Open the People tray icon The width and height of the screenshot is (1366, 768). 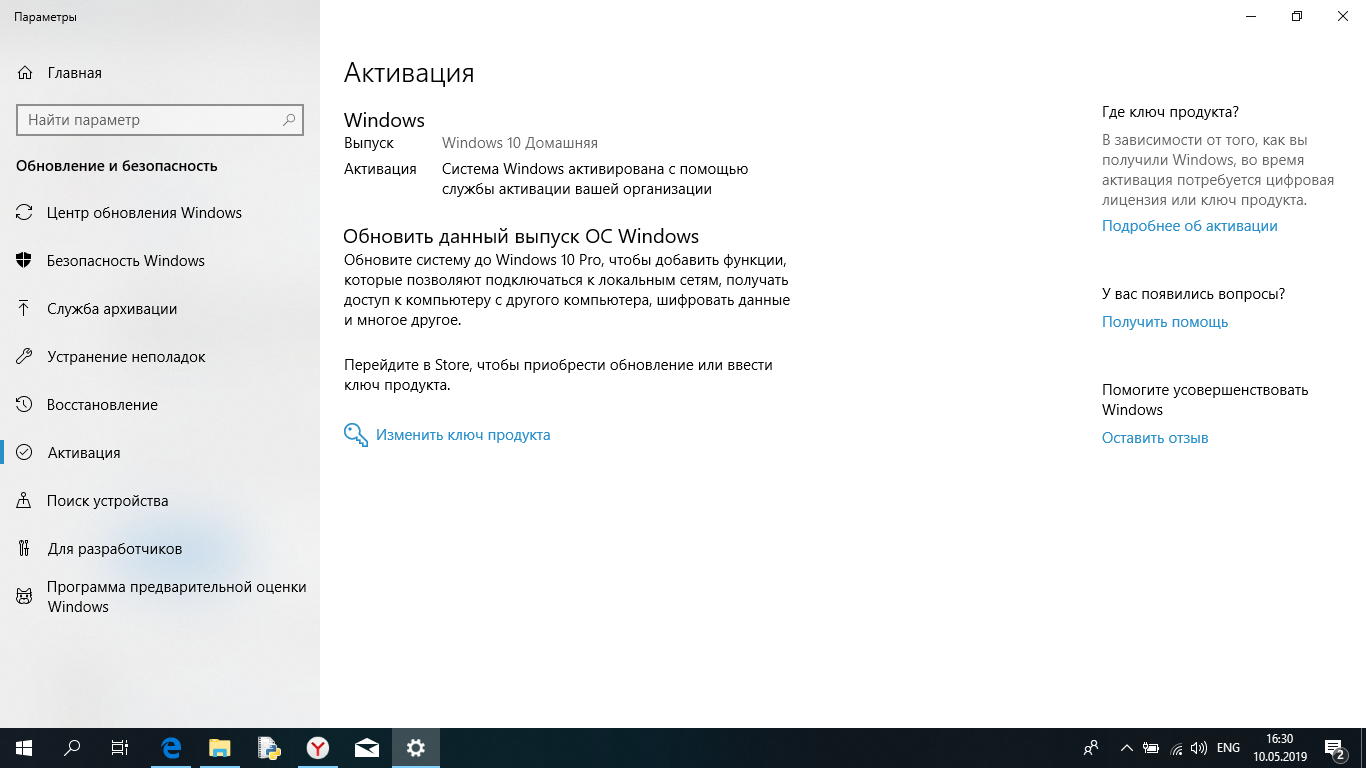coord(1091,748)
